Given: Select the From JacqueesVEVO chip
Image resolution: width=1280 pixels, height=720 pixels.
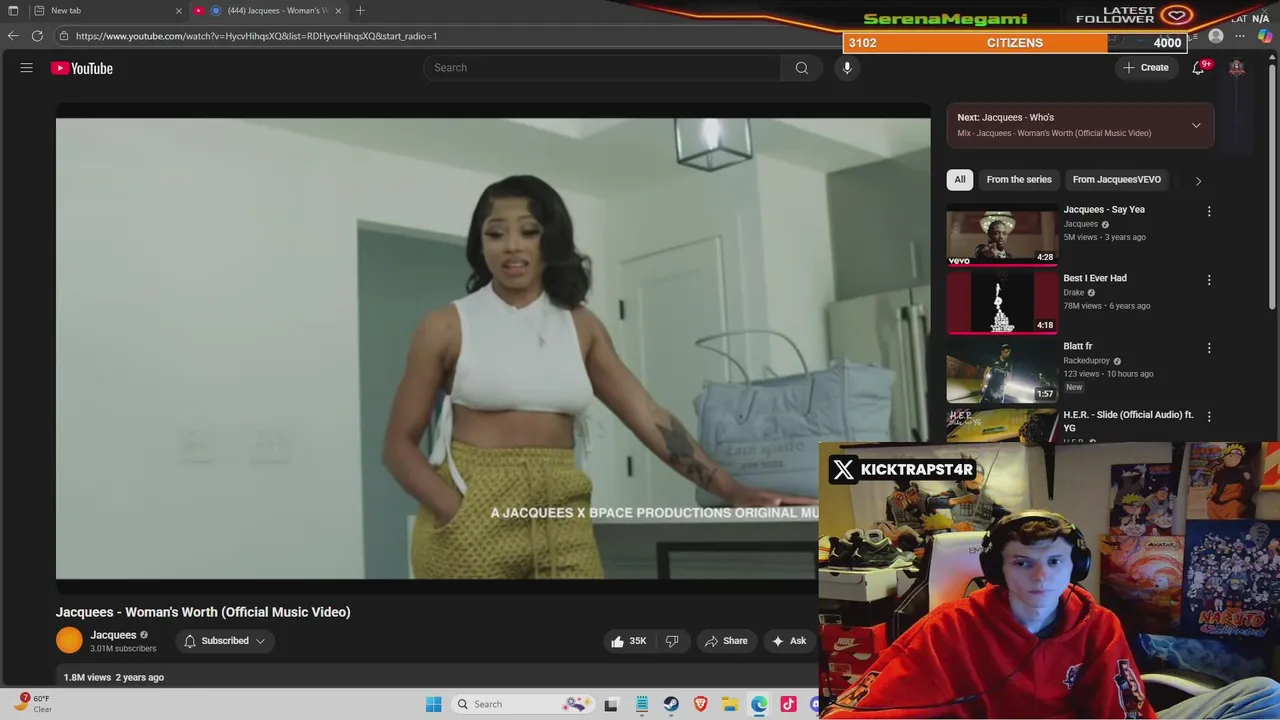Looking at the screenshot, I should coord(1117,180).
